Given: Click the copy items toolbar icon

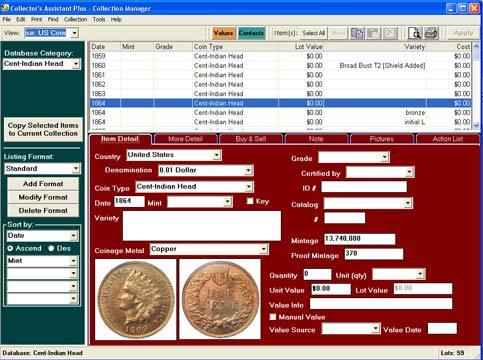Looking at the screenshot, I should [x=357, y=33].
